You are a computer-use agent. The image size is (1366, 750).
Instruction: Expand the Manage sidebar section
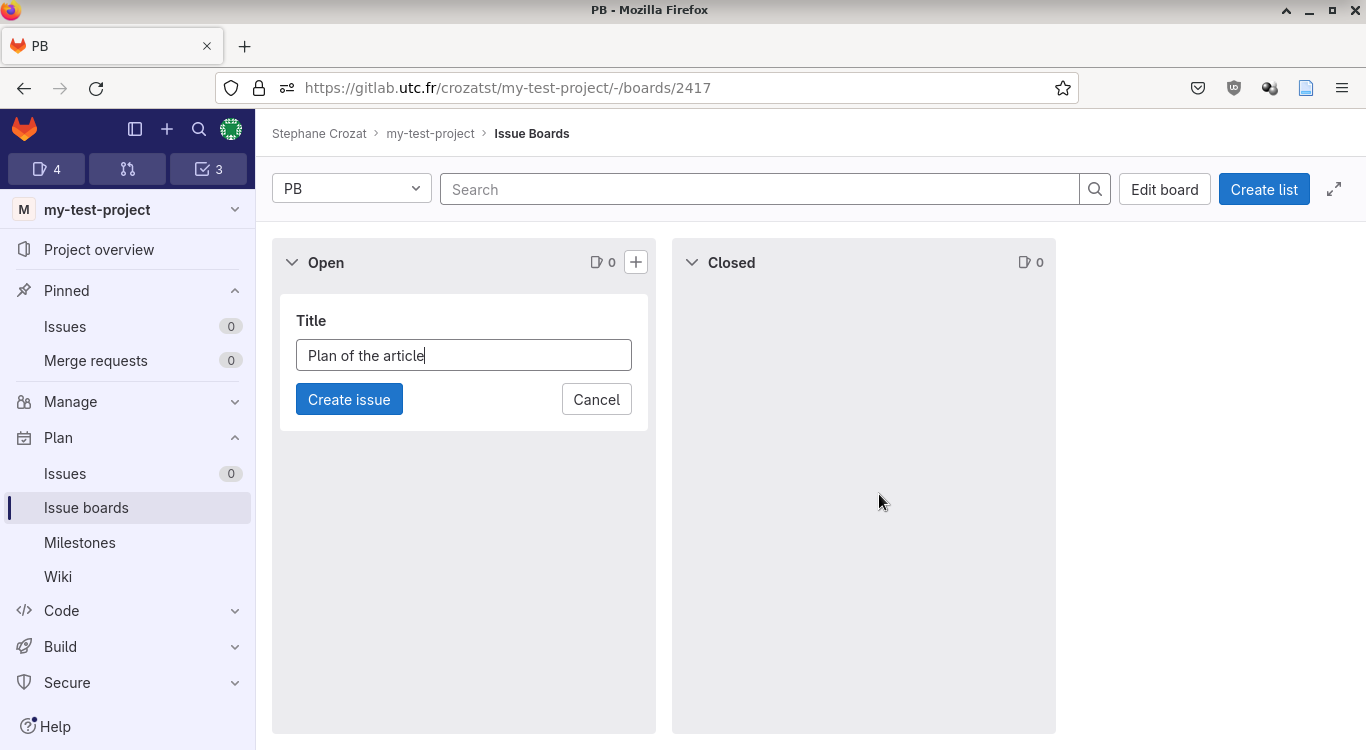pos(128,402)
